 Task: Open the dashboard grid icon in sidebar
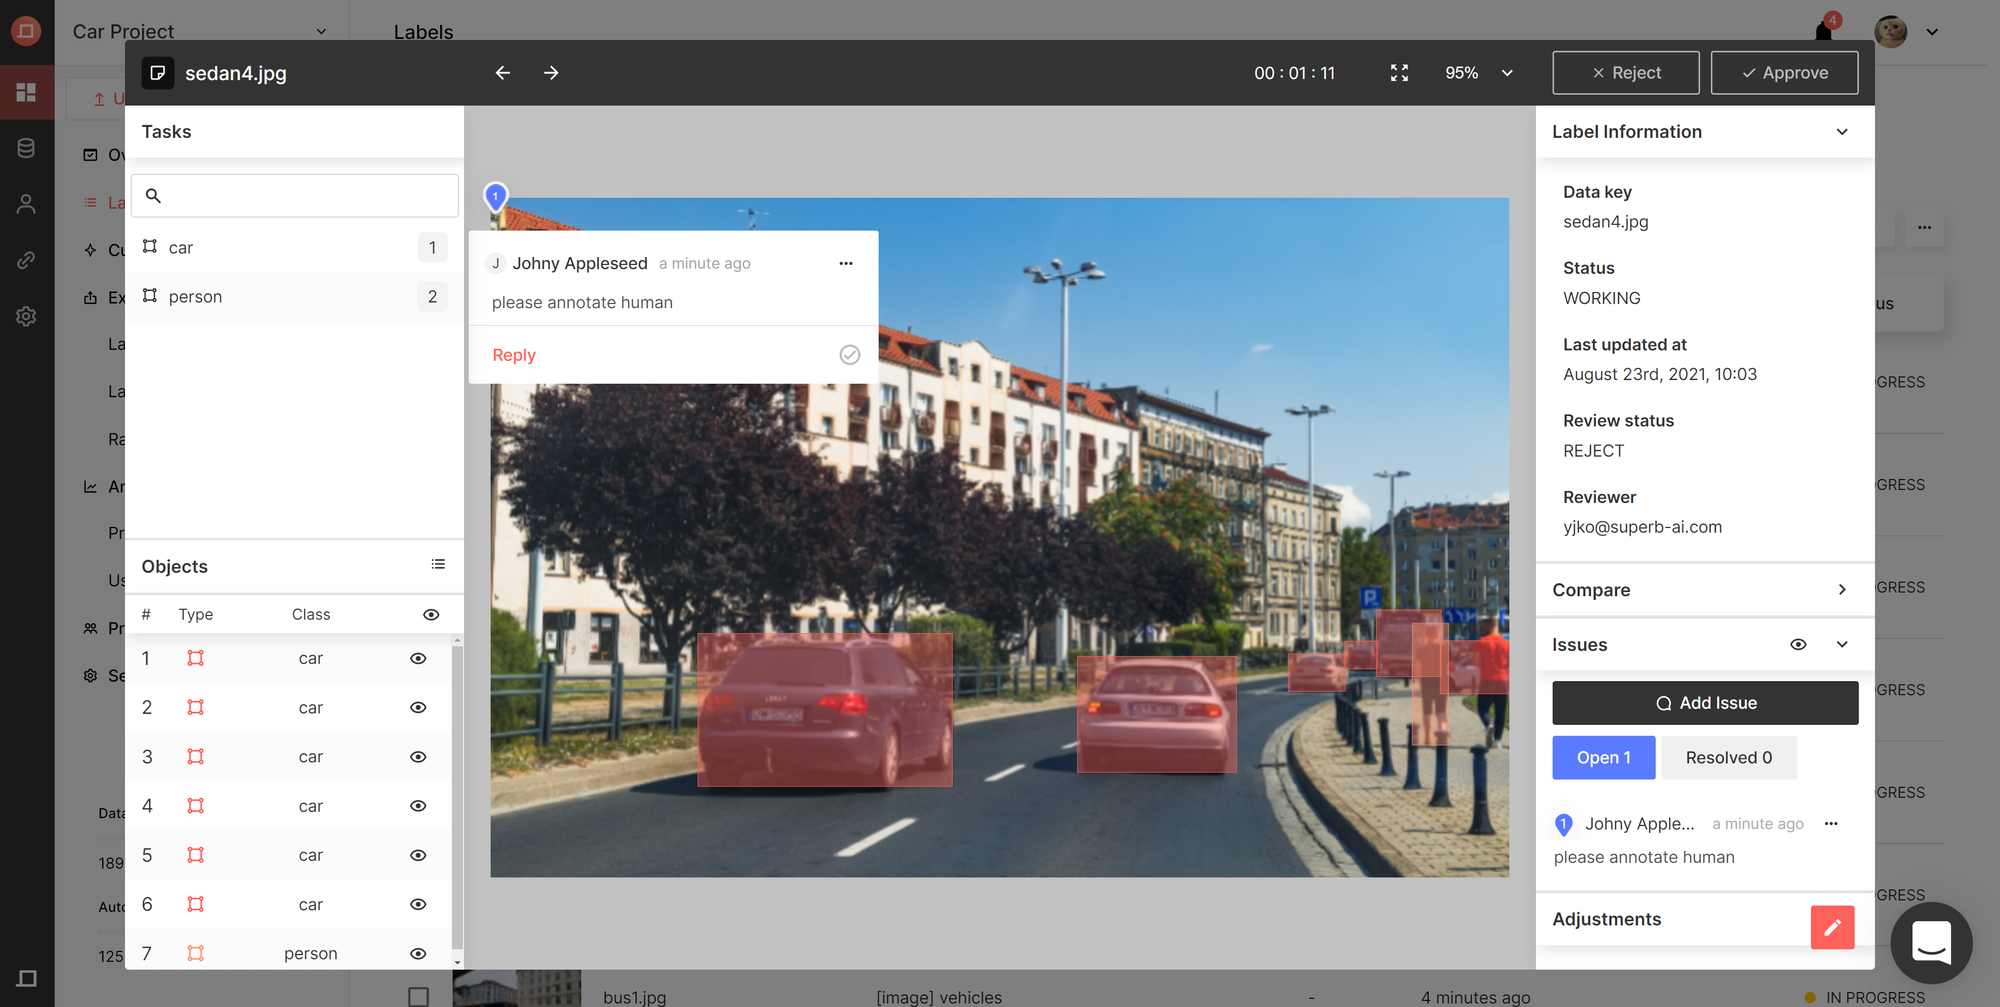pyautogui.click(x=27, y=92)
